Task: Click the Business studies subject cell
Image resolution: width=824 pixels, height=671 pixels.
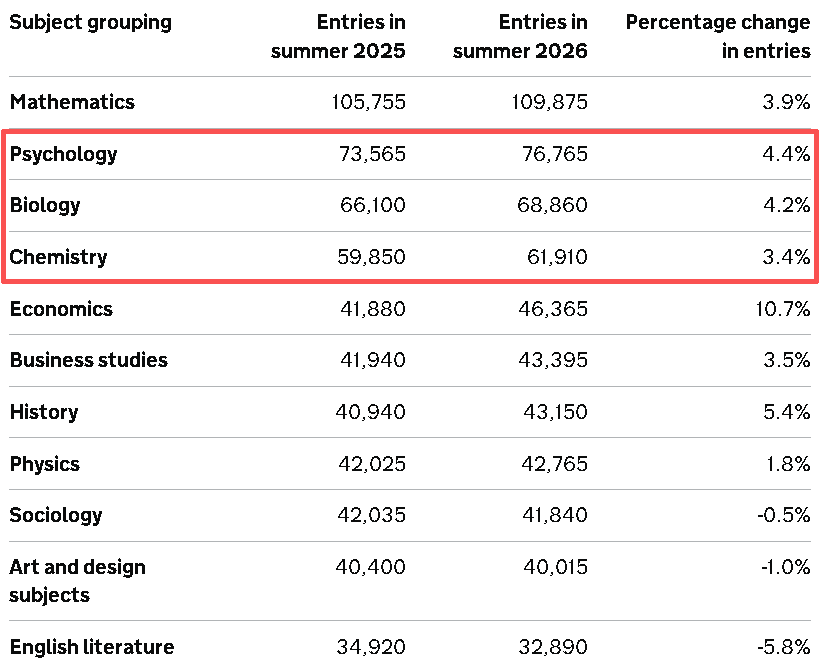Action: (x=88, y=360)
